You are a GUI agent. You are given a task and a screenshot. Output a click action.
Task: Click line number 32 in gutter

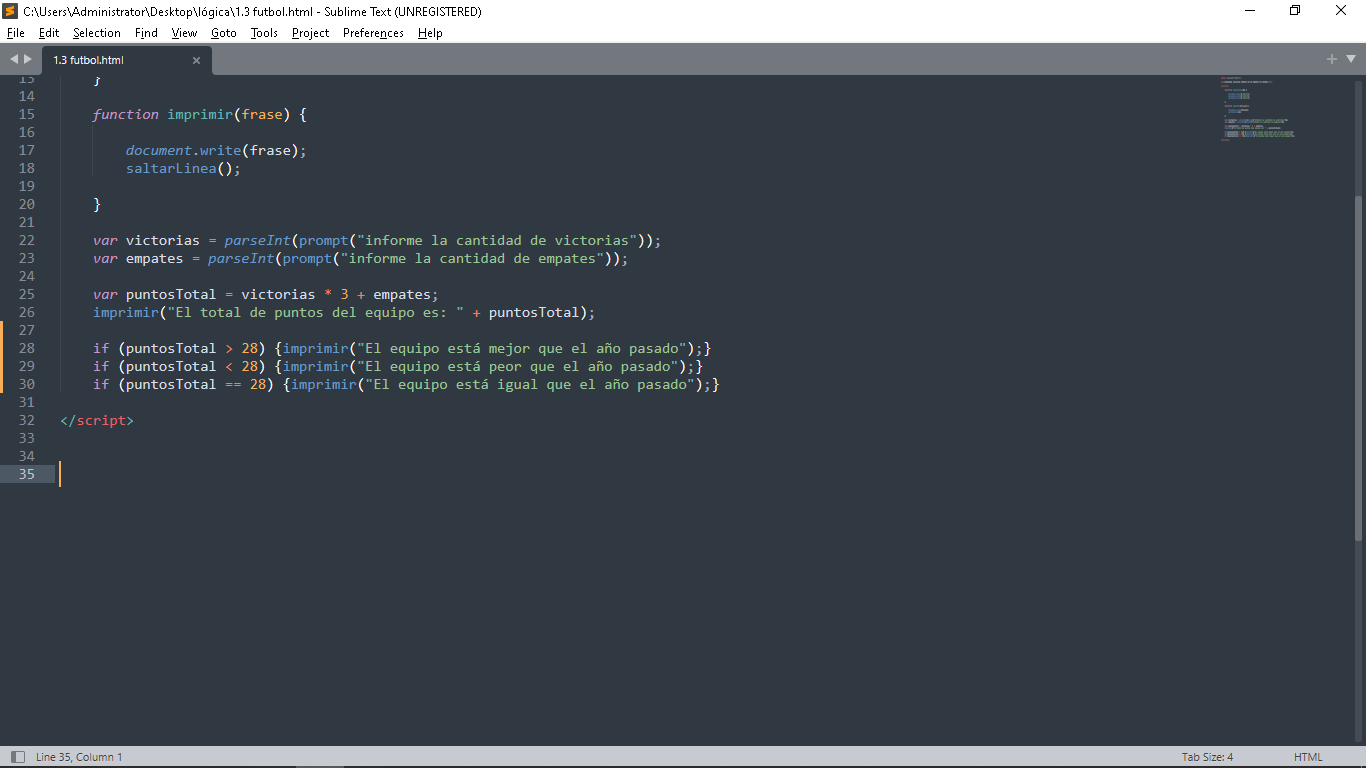click(x=26, y=420)
